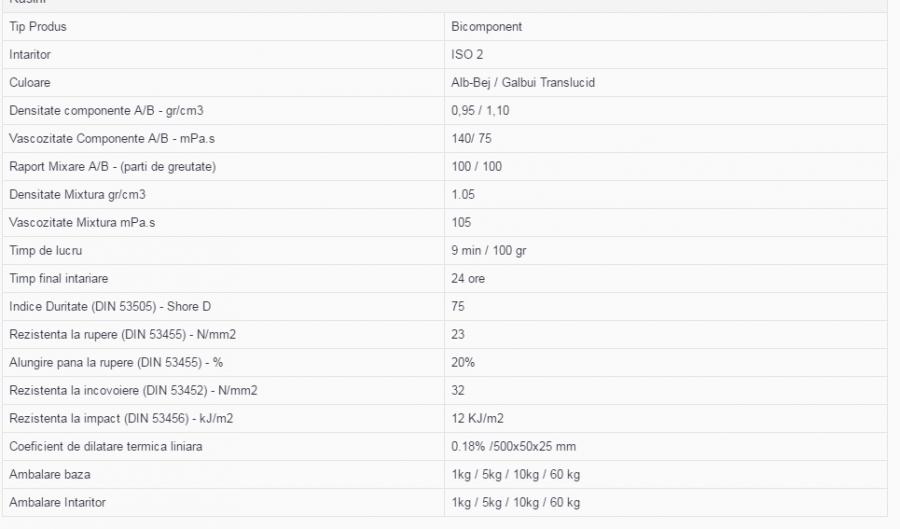900x529 pixels.
Task: Click the "24 ore" final hardening value
Action: pyautogui.click(x=468, y=279)
